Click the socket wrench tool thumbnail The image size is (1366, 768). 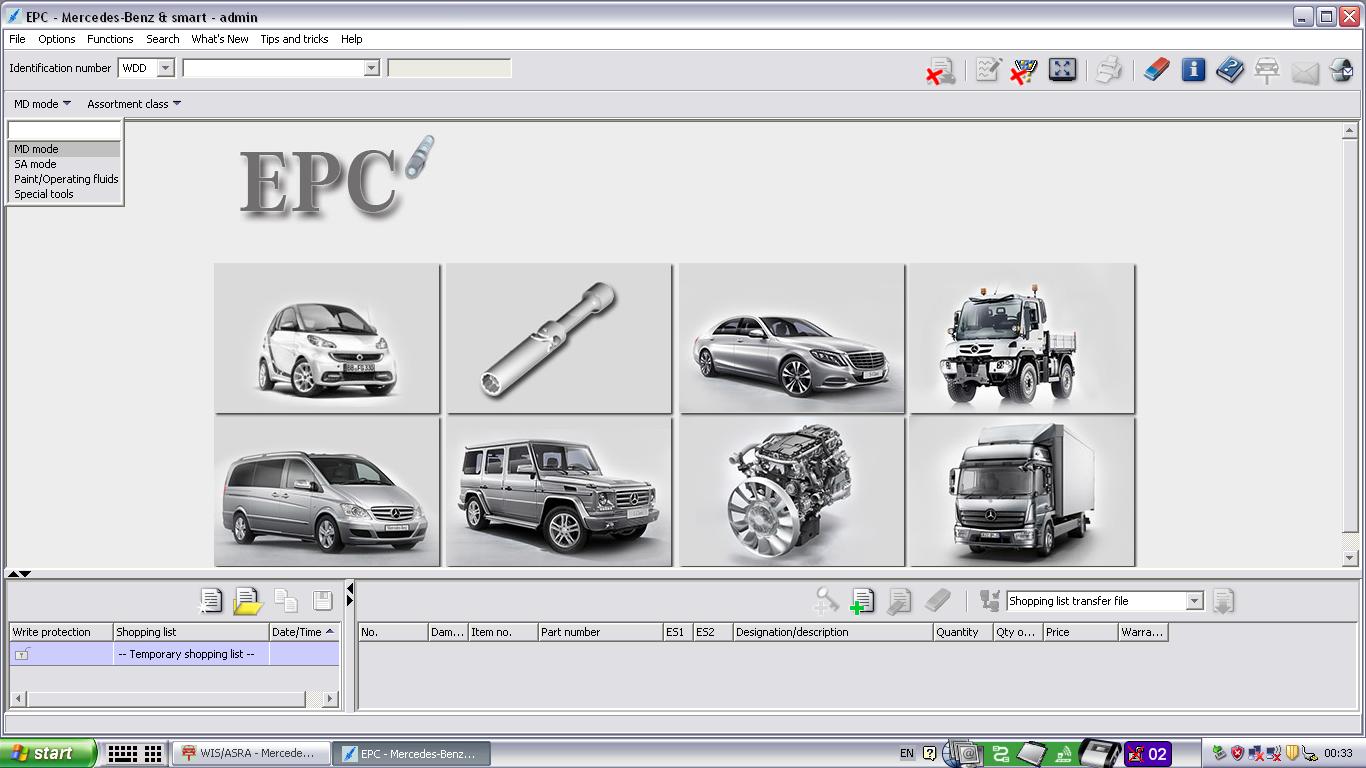point(559,338)
